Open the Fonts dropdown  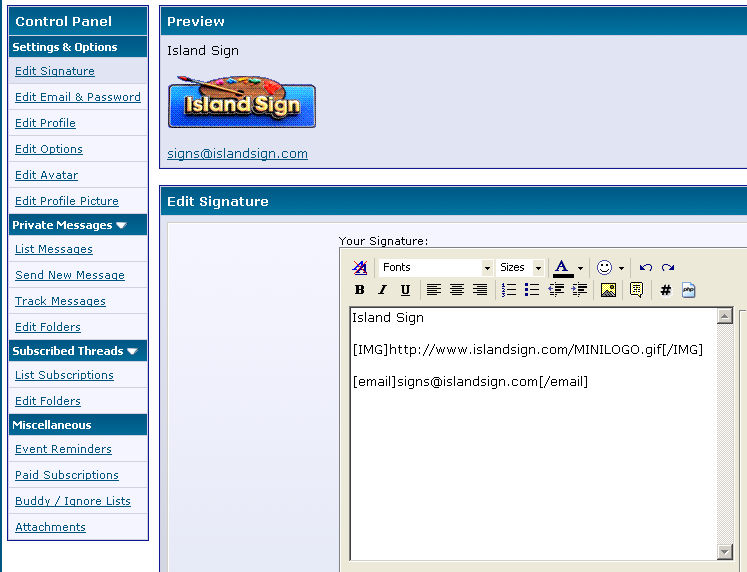[x=435, y=267]
